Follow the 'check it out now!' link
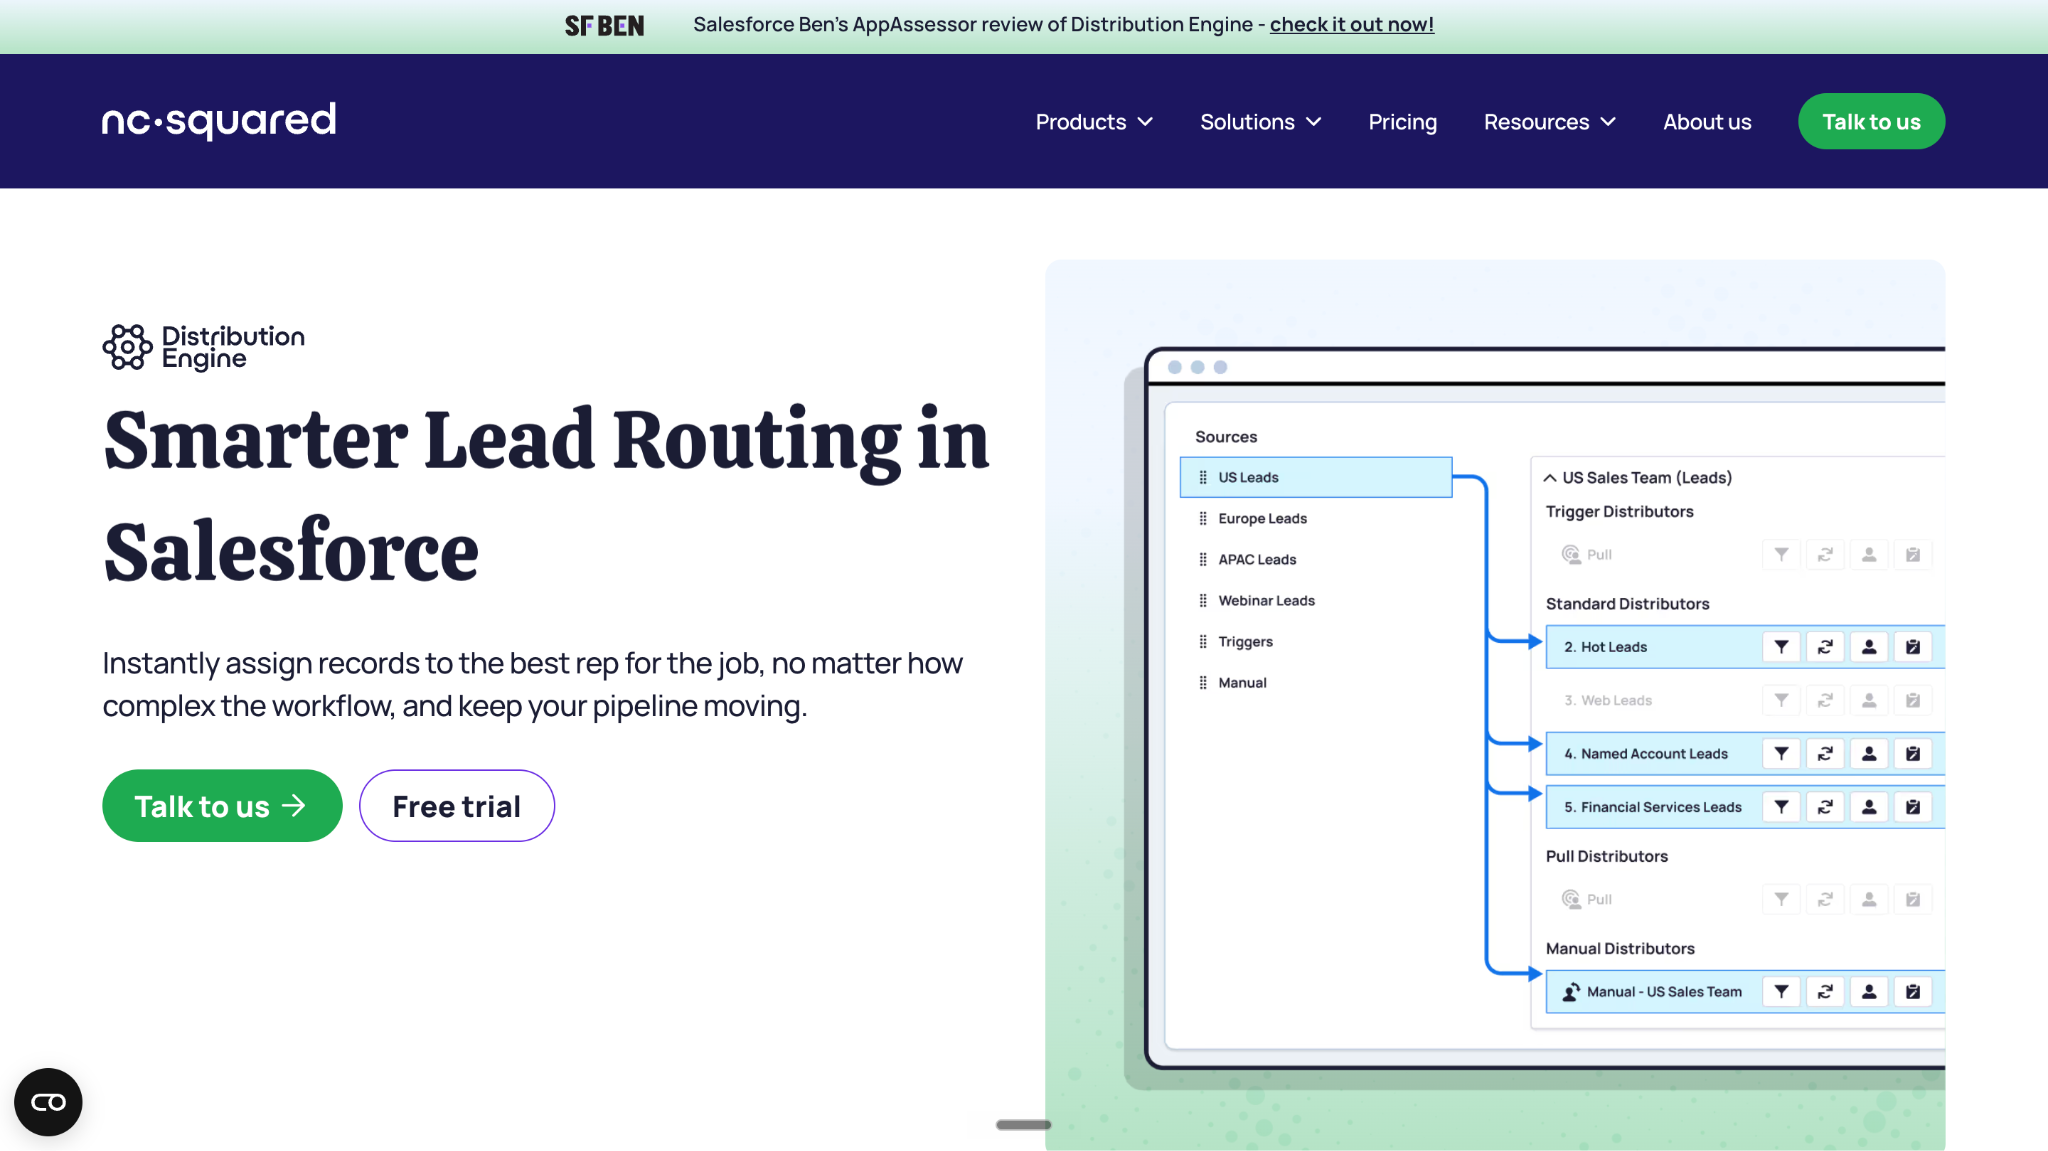 (1352, 25)
